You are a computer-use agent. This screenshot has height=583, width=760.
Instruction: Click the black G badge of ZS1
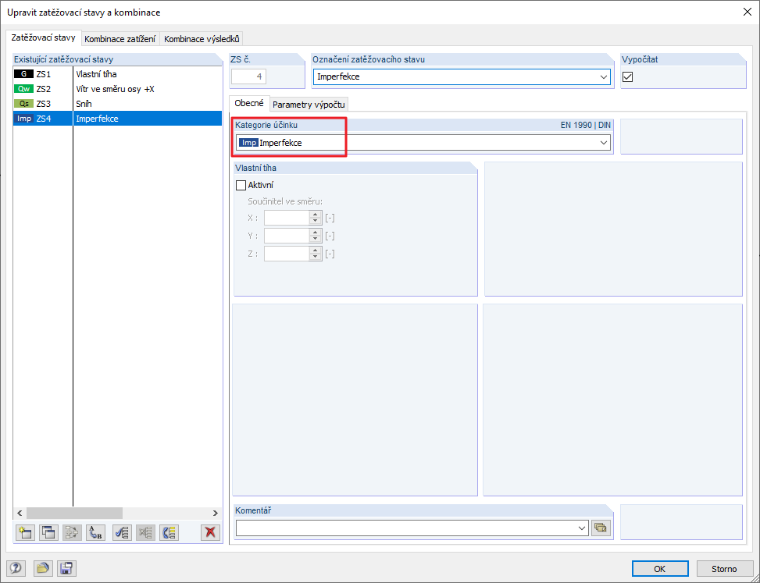pos(24,74)
